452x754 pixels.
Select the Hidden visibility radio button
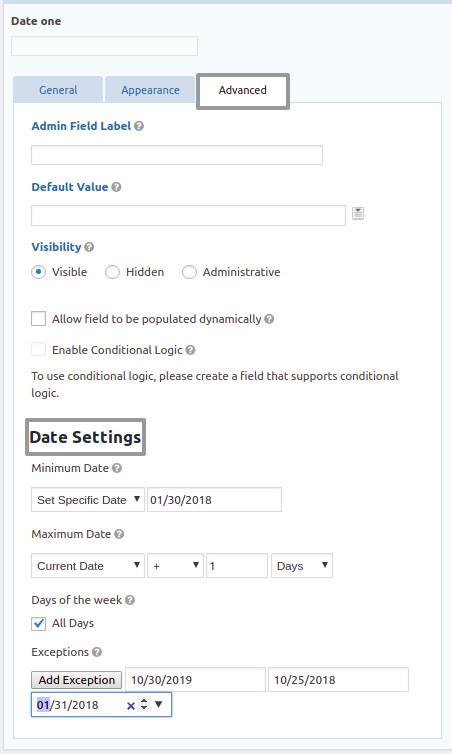[x=113, y=272]
